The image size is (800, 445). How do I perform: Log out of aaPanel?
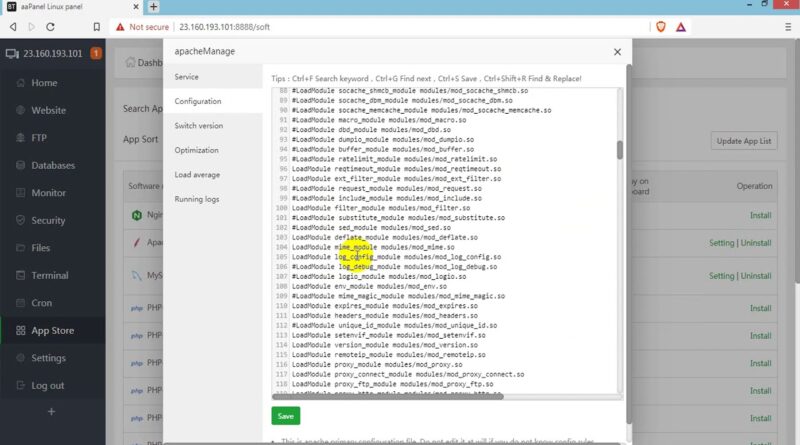[47, 386]
